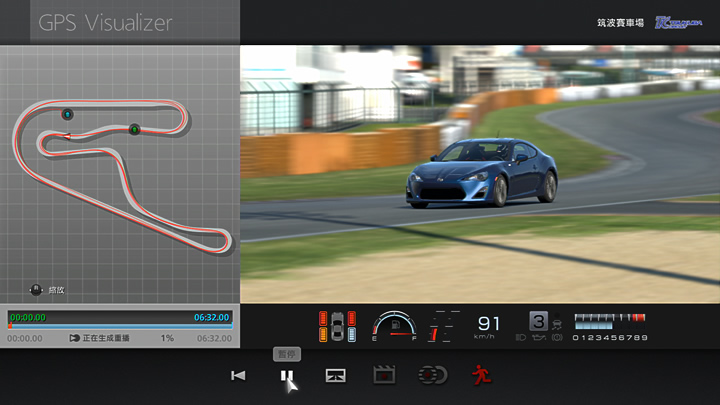Switch the camera view using the screen icon

(336, 376)
